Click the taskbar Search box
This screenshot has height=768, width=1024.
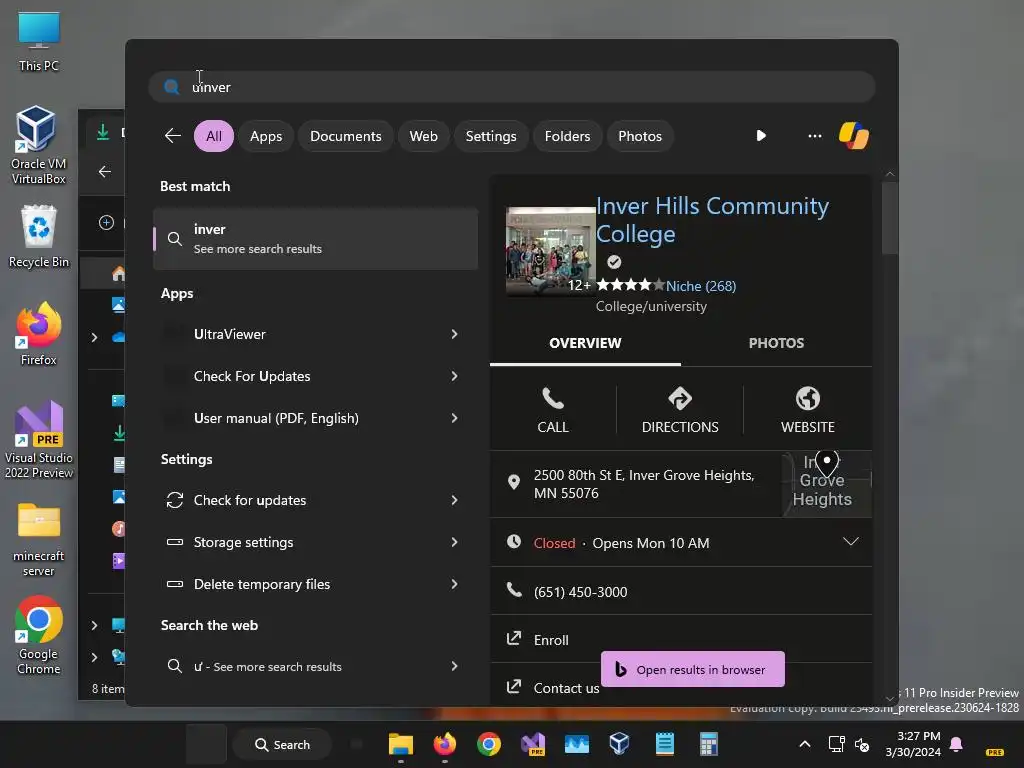point(282,744)
